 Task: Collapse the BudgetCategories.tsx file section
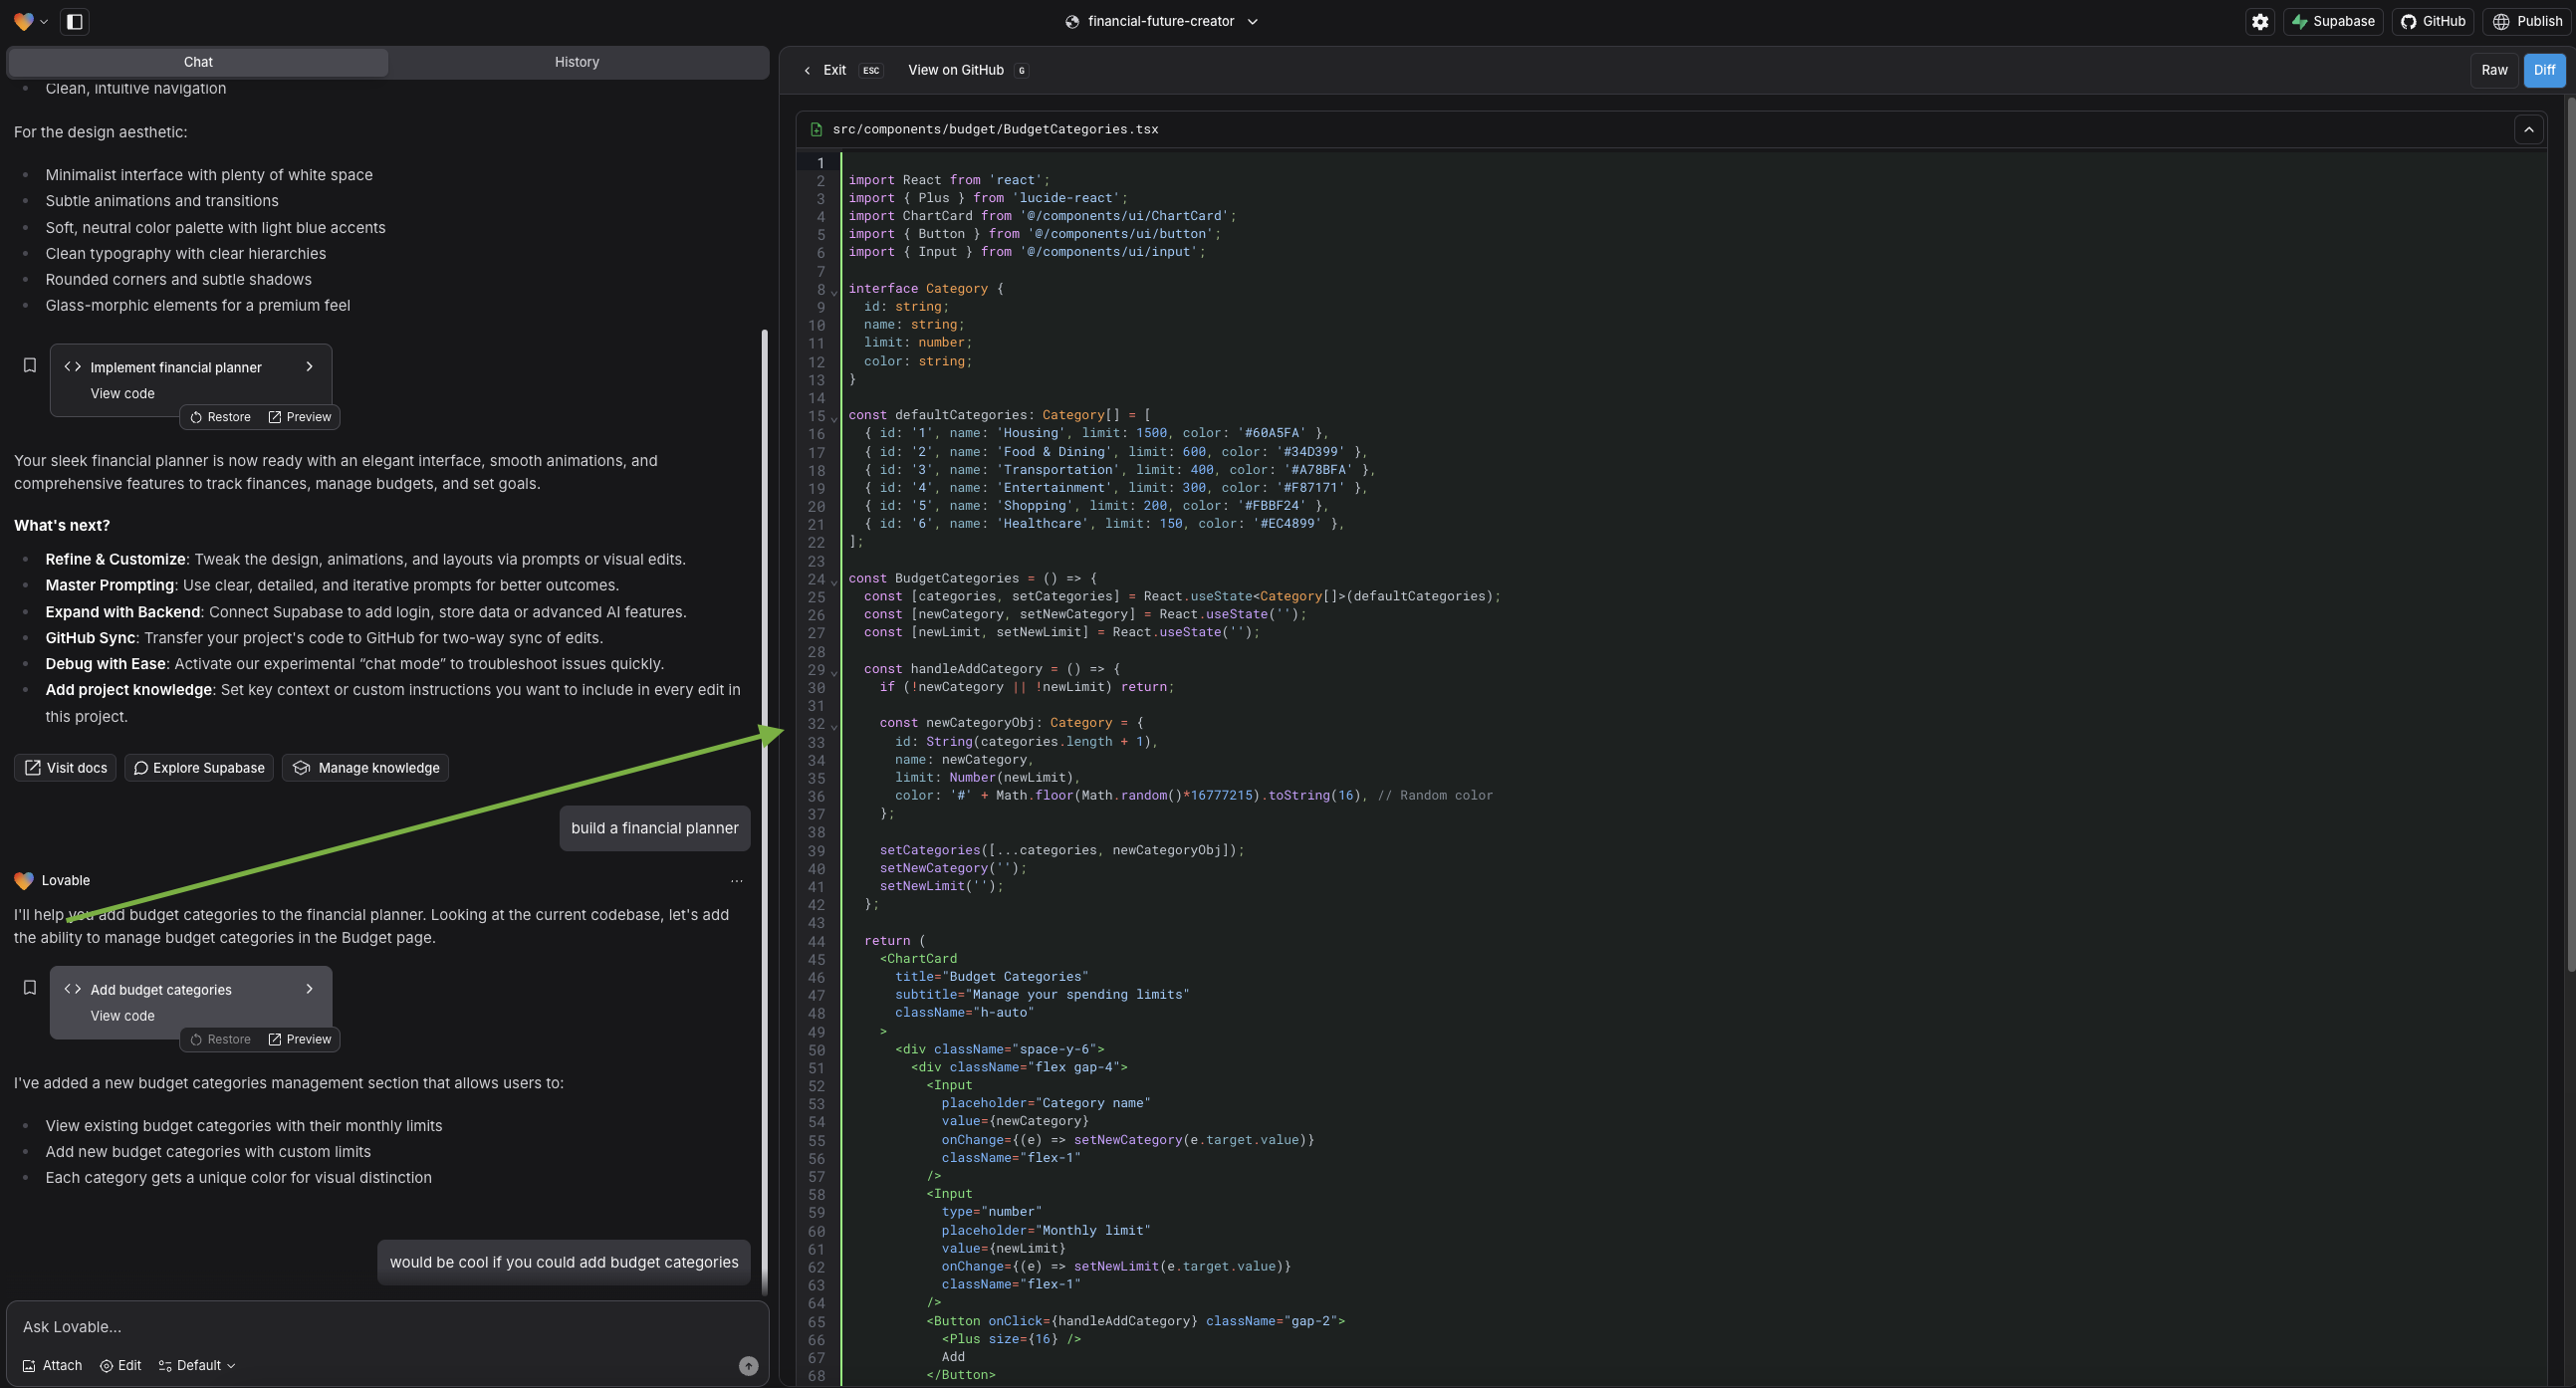pos(2529,129)
